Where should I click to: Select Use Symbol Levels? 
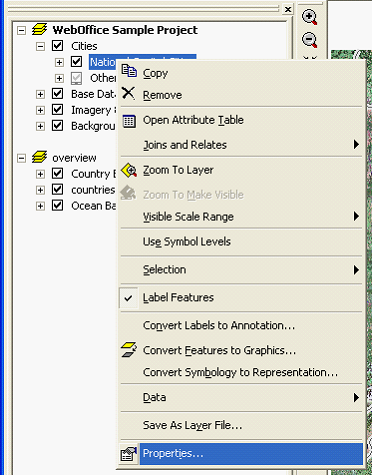pyautogui.click(x=241, y=242)
